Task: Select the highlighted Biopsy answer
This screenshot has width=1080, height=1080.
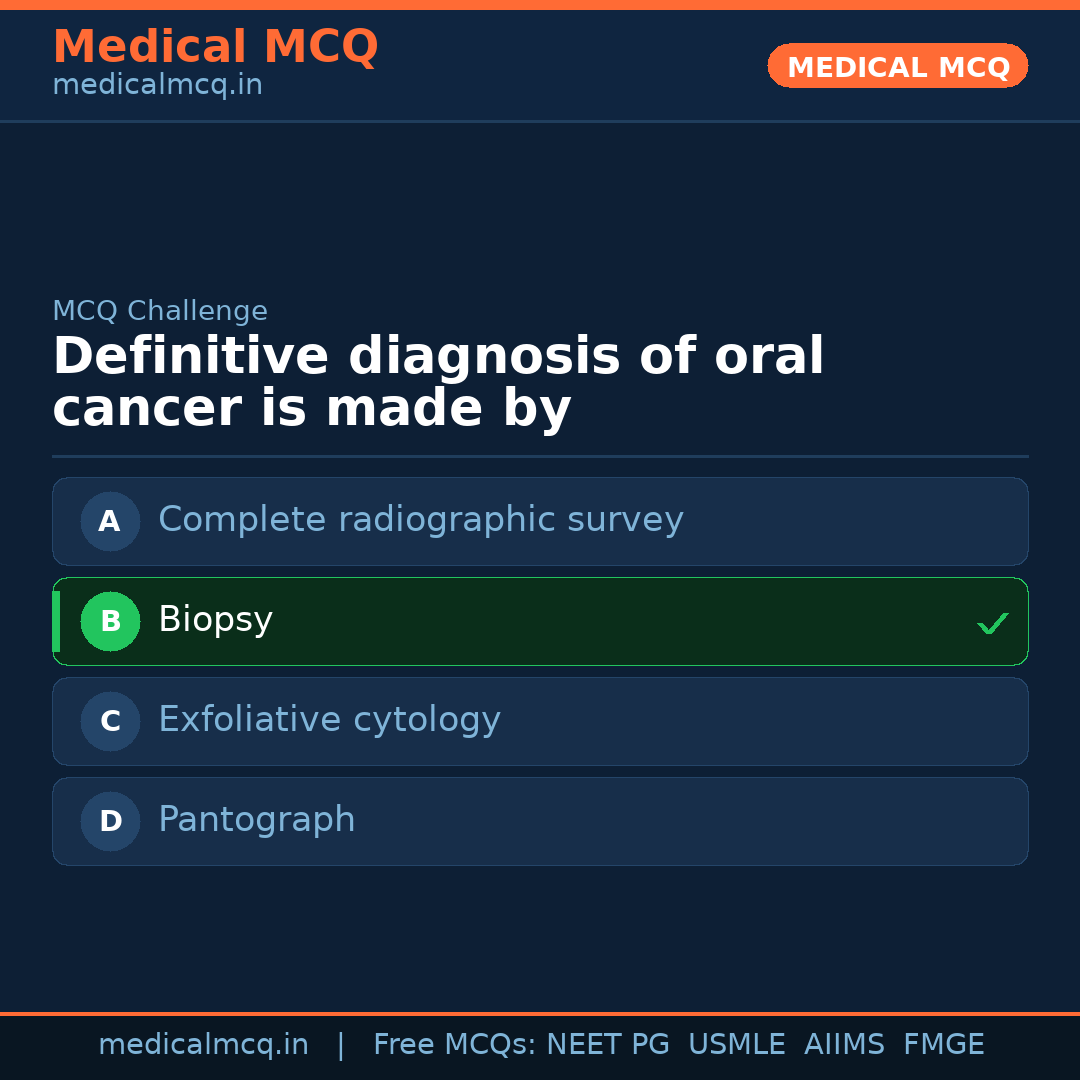Action: tap(540, 621)
